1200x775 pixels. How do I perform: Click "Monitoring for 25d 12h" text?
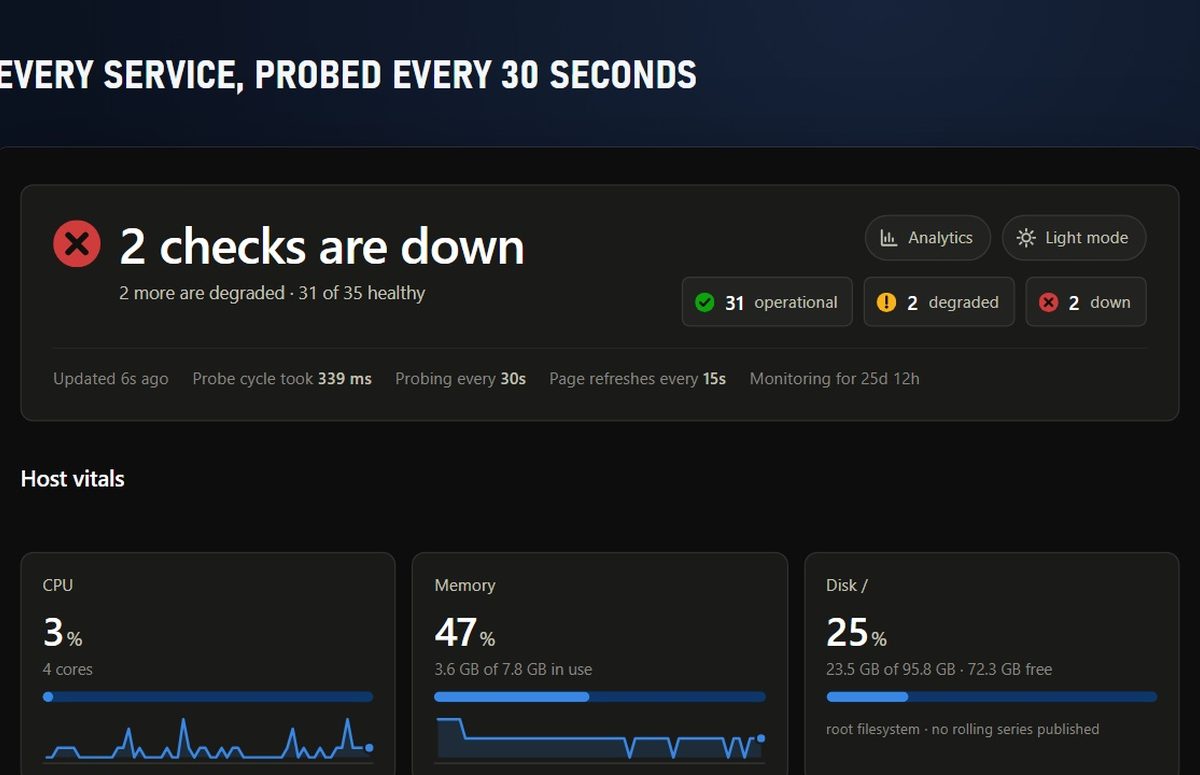835,379
